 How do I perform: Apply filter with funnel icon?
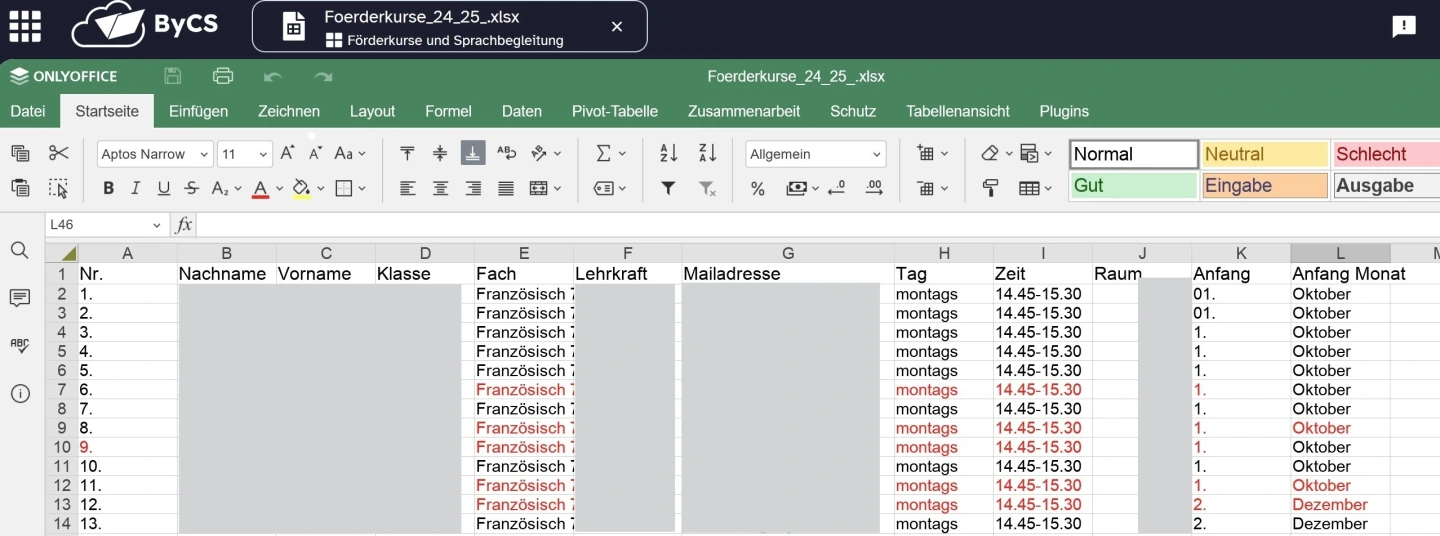click(x=669, y=188)
